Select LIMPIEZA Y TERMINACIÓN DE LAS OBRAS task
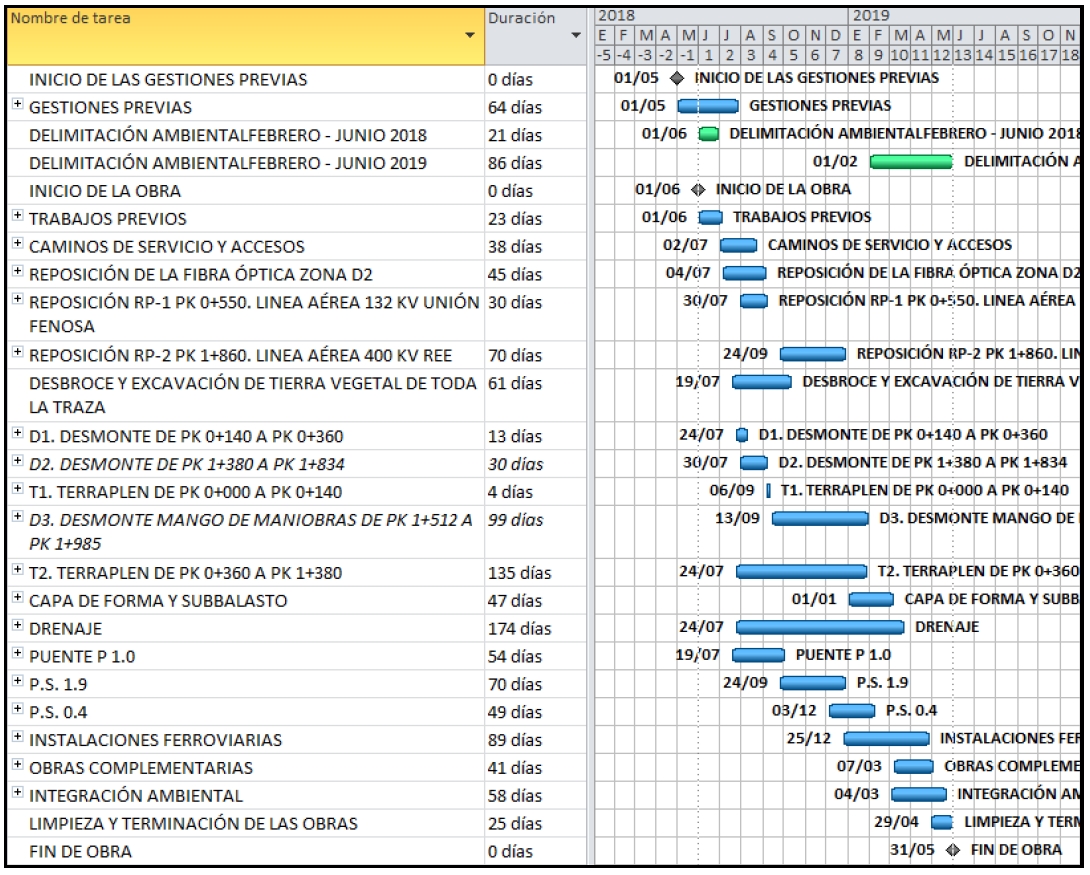This screenshot has height=875, width=1090. coord(193,824)
